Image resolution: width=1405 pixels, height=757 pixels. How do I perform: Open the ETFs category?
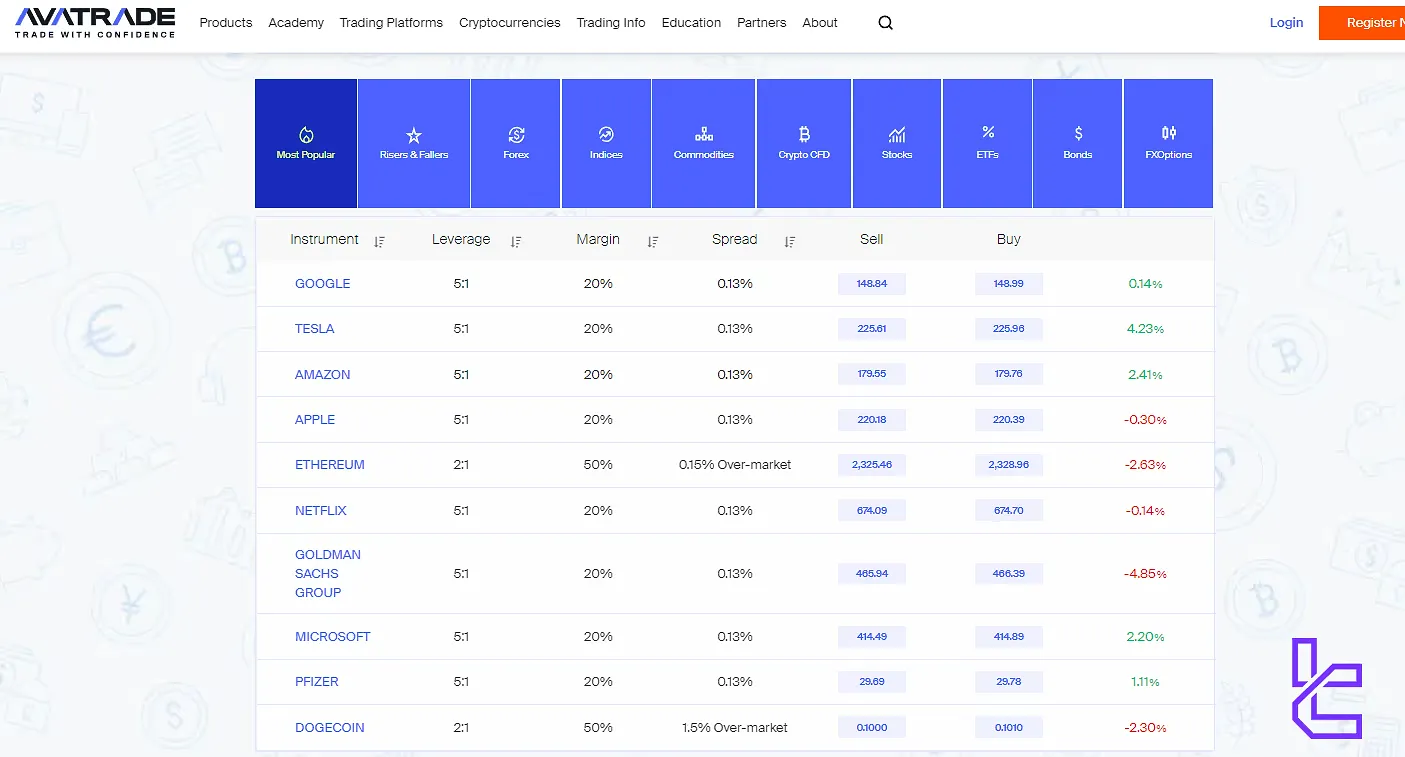(x=988, y=143)
